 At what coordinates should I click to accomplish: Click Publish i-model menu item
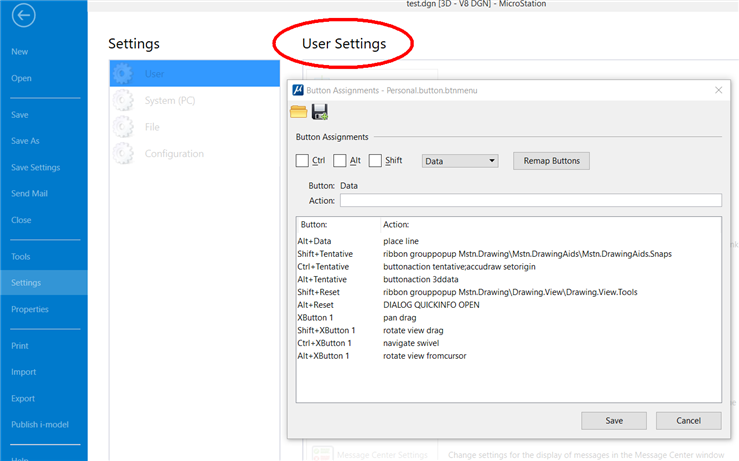[40, 425]
